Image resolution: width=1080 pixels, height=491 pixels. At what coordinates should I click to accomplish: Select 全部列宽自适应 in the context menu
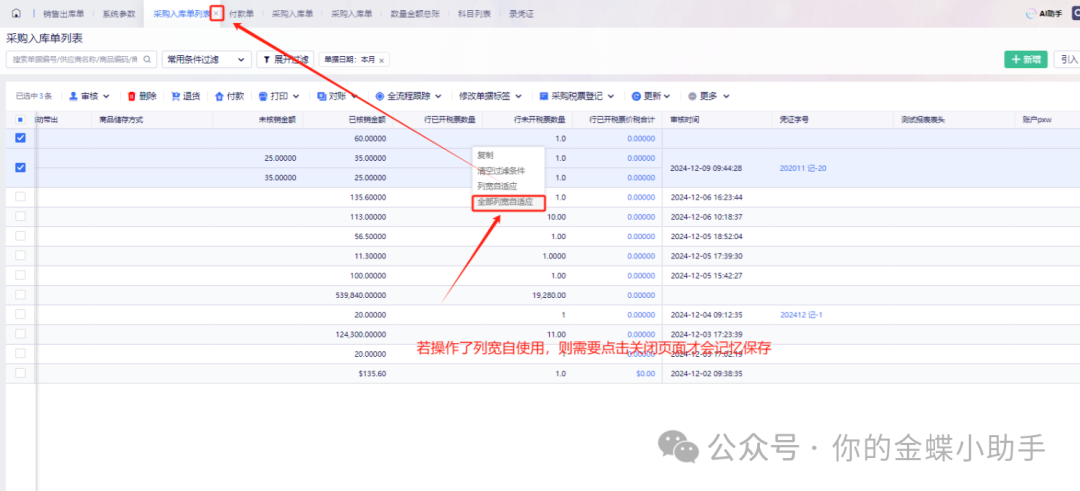pyautogui.click(x=505, y=202)
